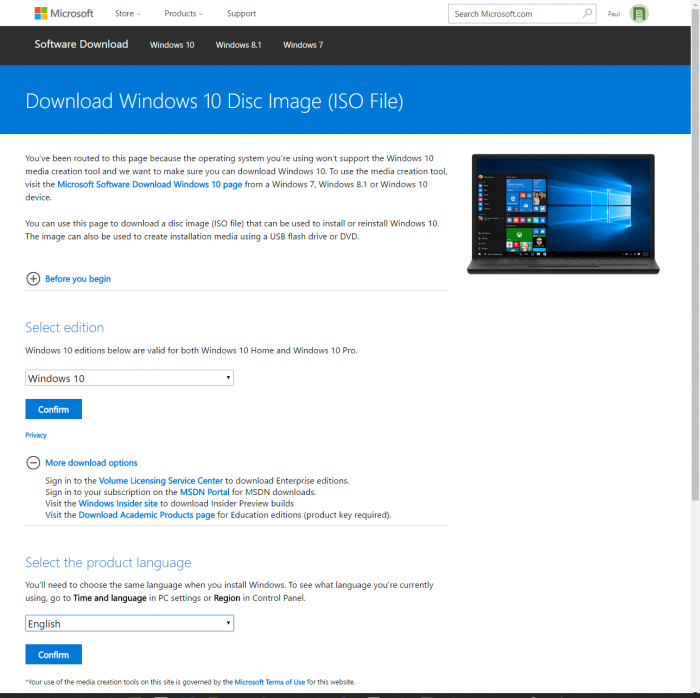Collapse More download options minus icon
The width and height of the screenshot is (700, 698).
(x=33, y=462)
